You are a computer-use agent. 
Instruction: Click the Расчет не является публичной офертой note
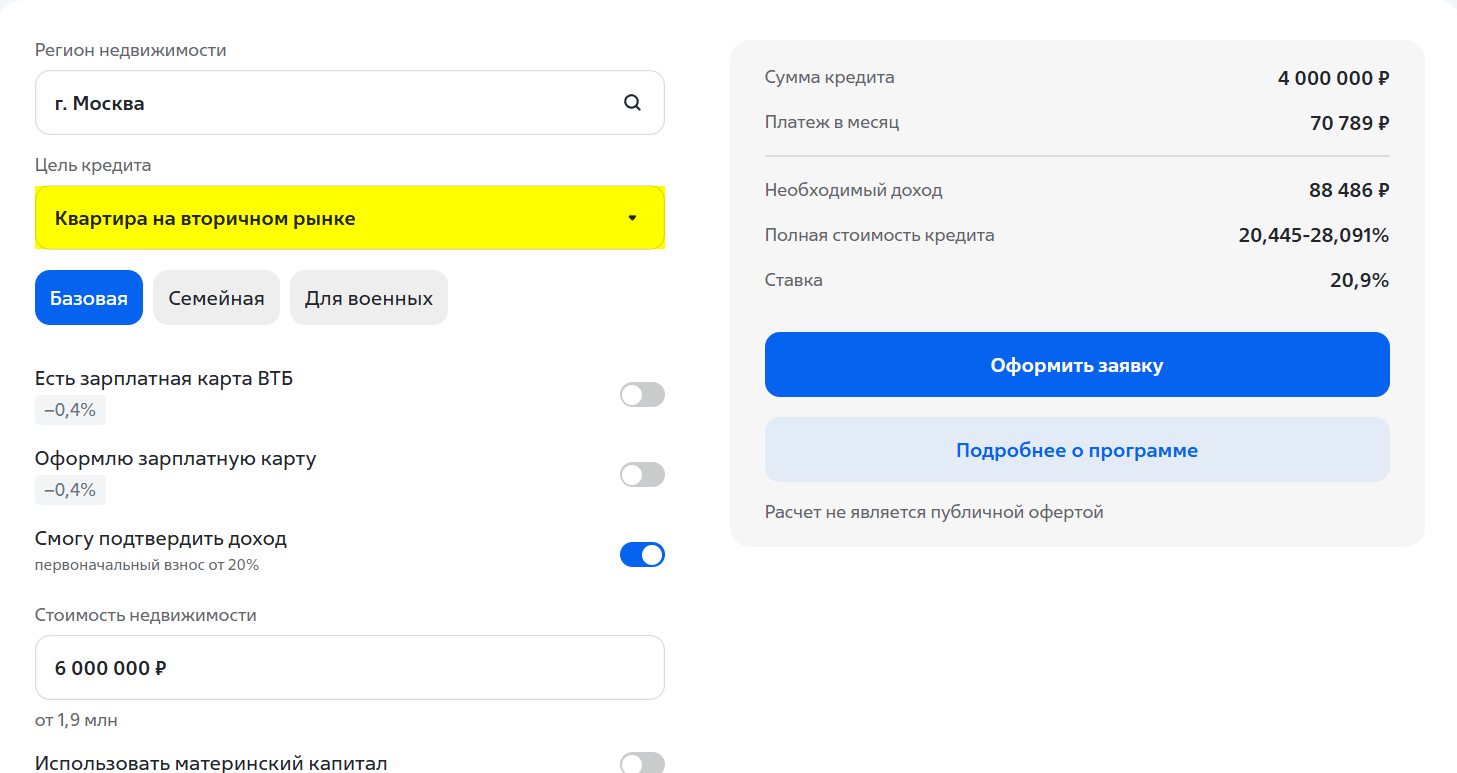click(934, 513)
